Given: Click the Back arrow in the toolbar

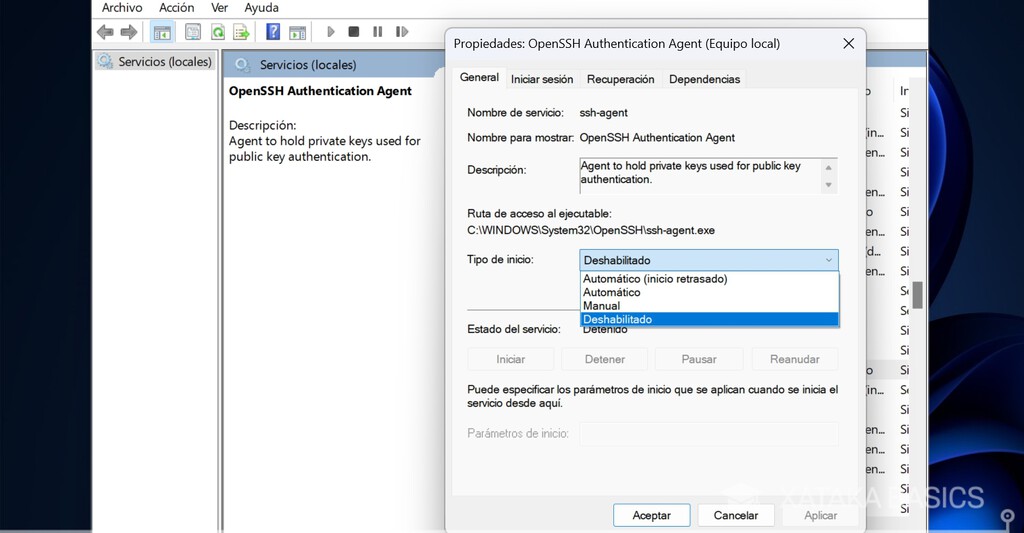Looking at the screenshot, I should tap(105, 32).
